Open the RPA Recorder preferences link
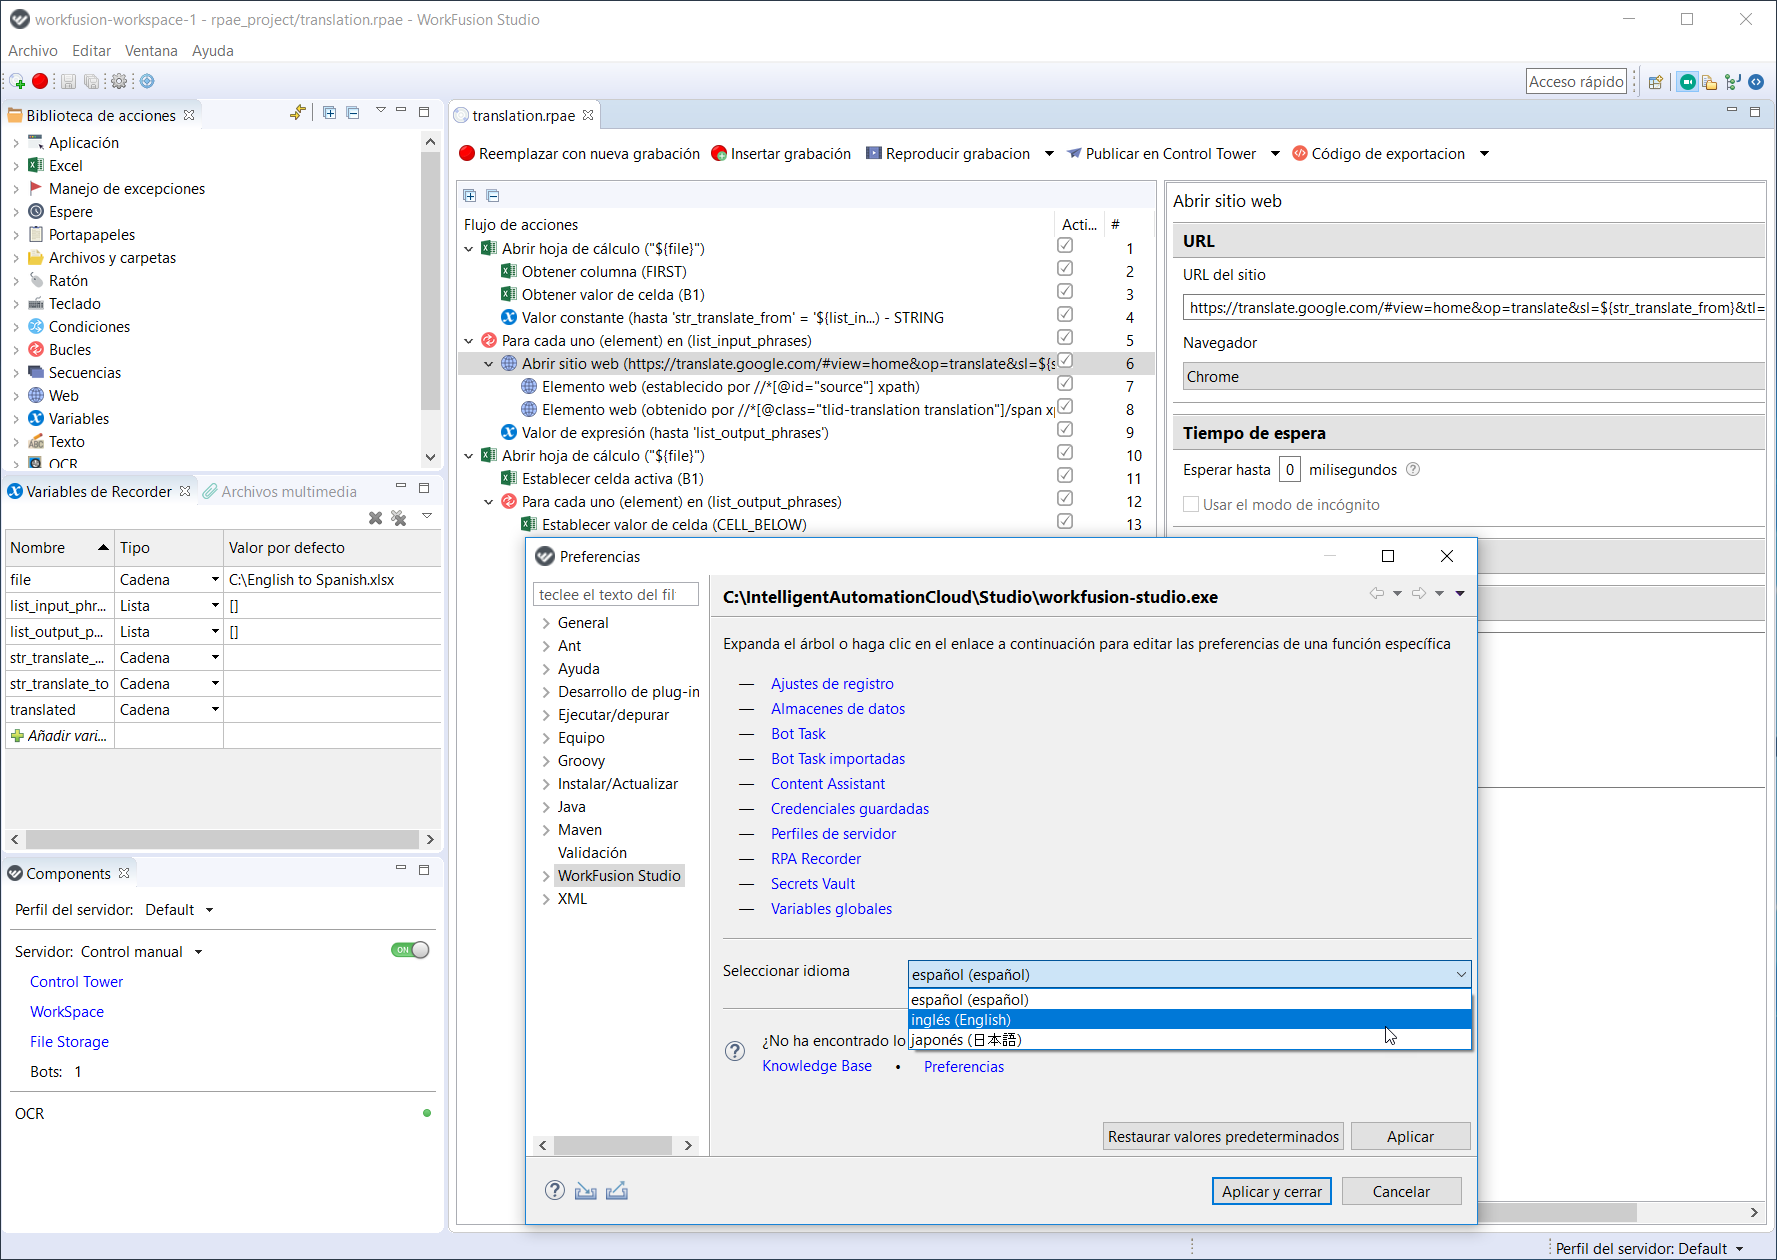This screenshot has height=1260, width=1777. click(x=816, y=859)
